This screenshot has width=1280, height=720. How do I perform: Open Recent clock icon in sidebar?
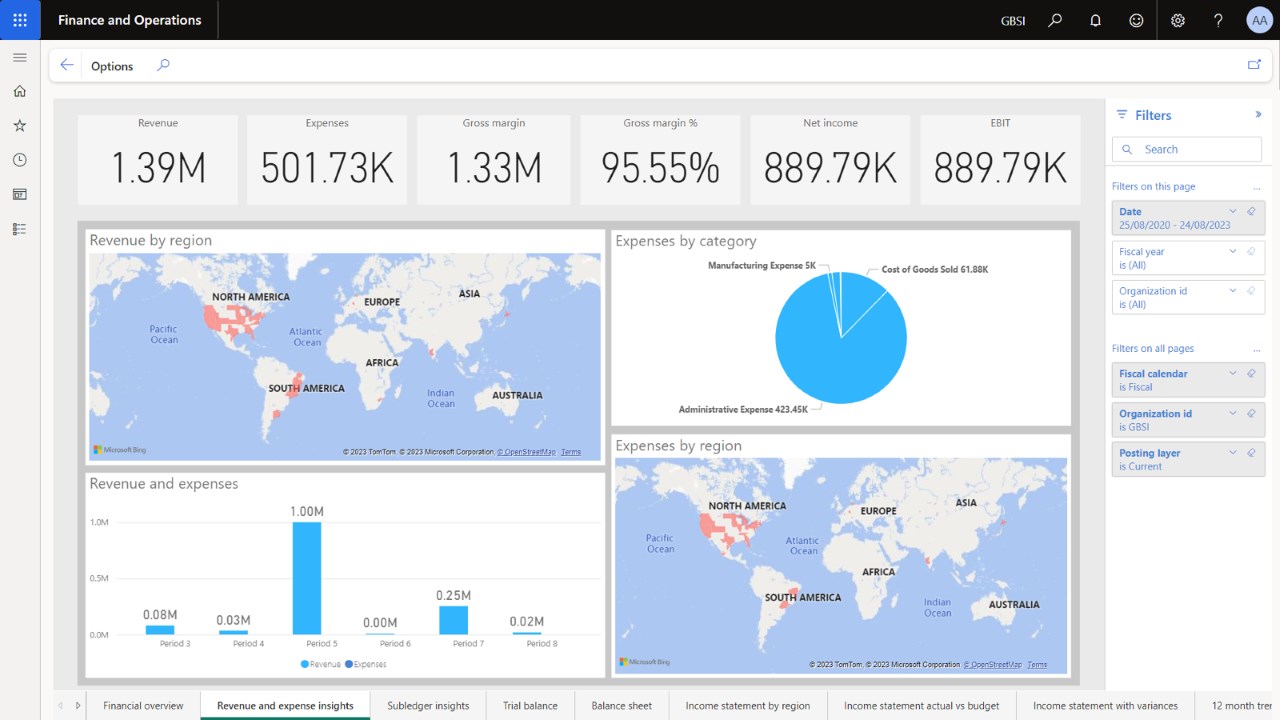20,160
